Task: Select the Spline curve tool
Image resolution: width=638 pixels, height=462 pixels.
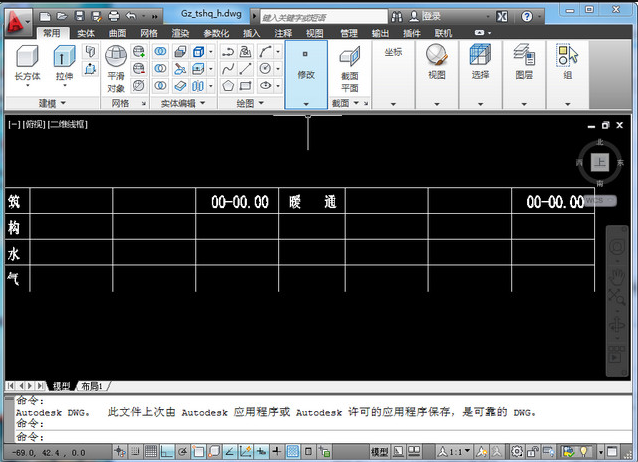Action: pyautogui.click(x=228, y=68)
